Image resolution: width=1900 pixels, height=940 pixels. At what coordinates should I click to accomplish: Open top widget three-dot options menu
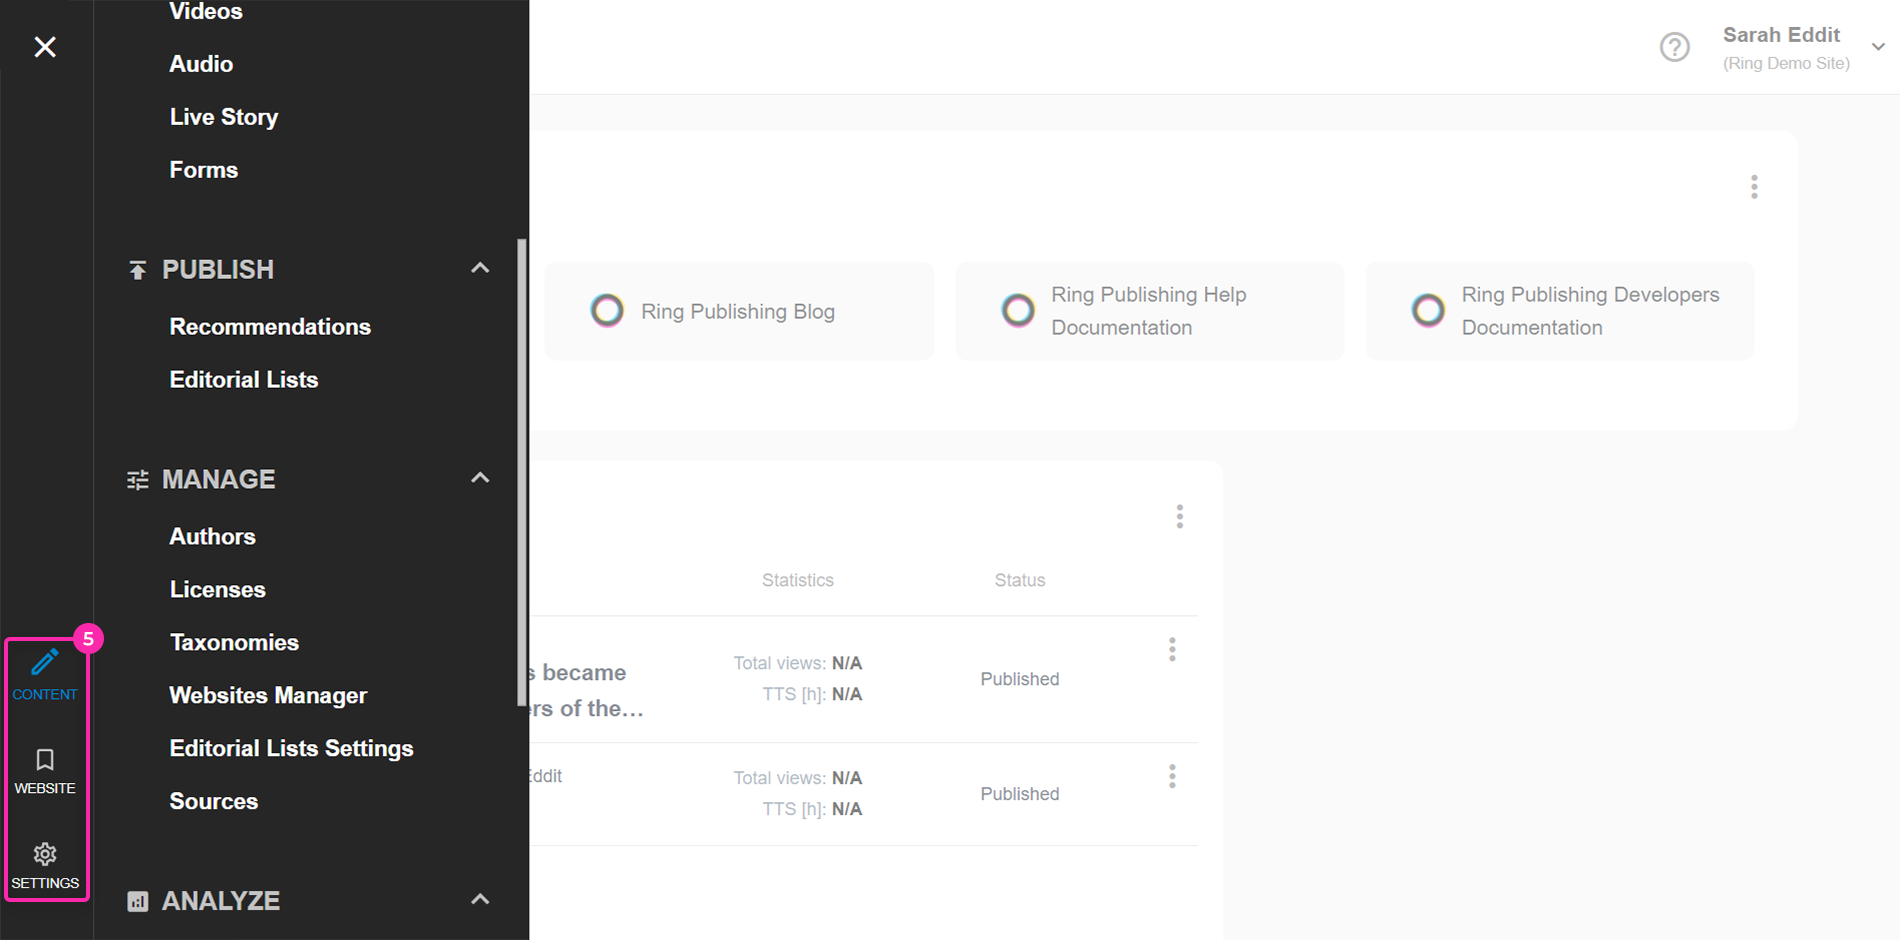(1754, 187)
